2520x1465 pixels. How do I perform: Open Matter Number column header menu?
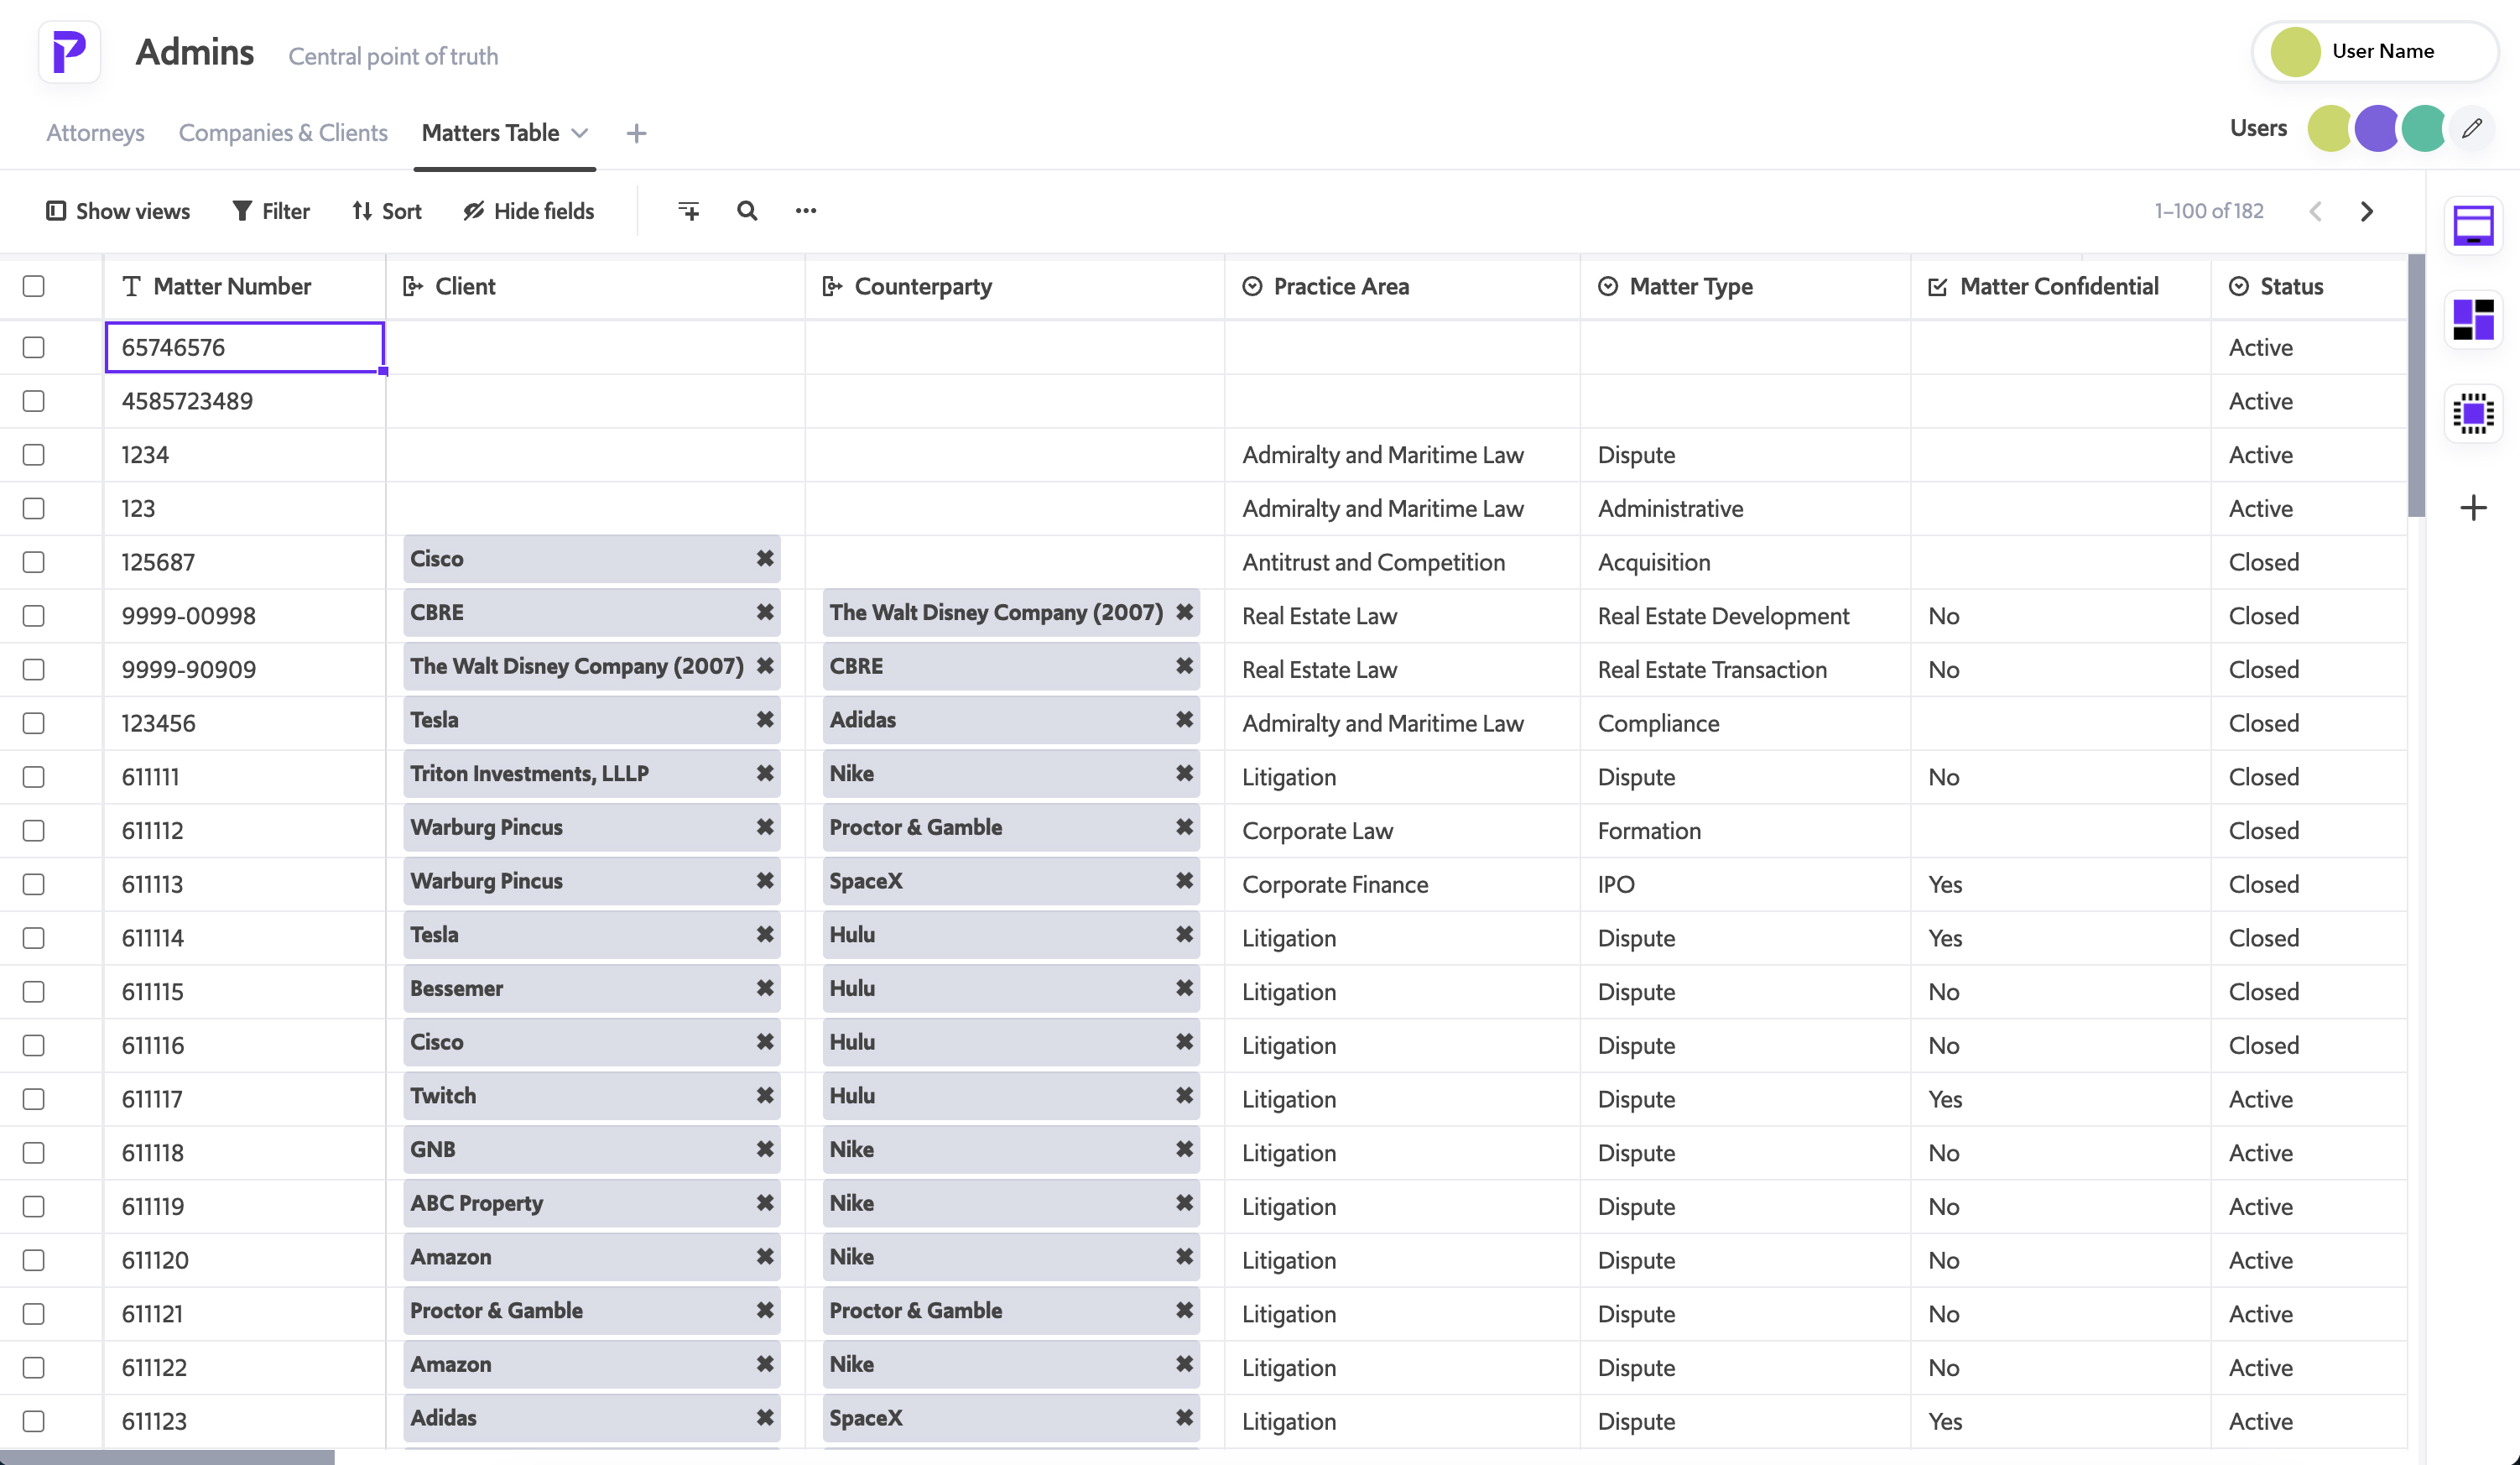coord(244,286)
